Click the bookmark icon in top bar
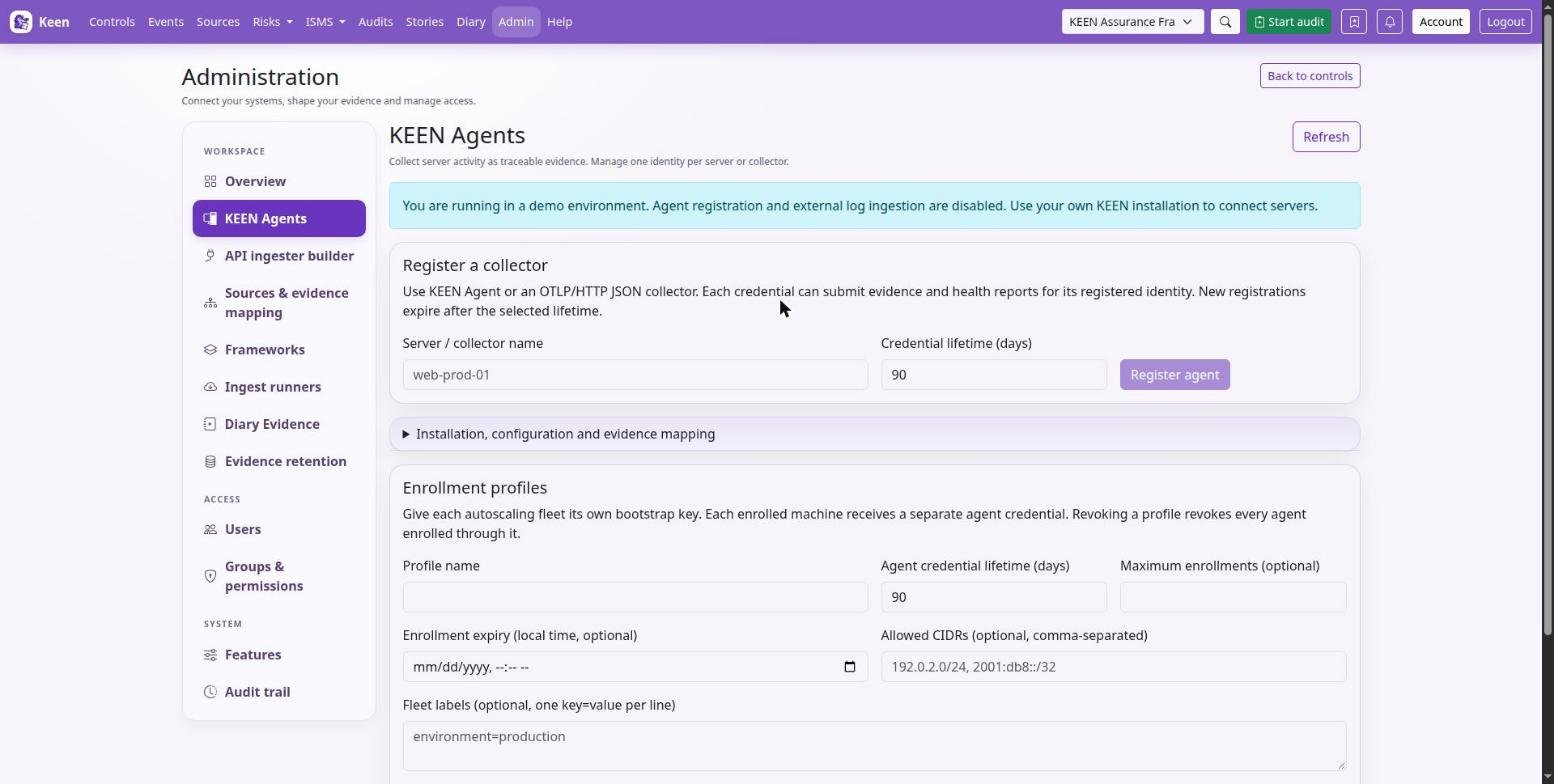Viewport: 1554px width, 784px height. 1354,22
